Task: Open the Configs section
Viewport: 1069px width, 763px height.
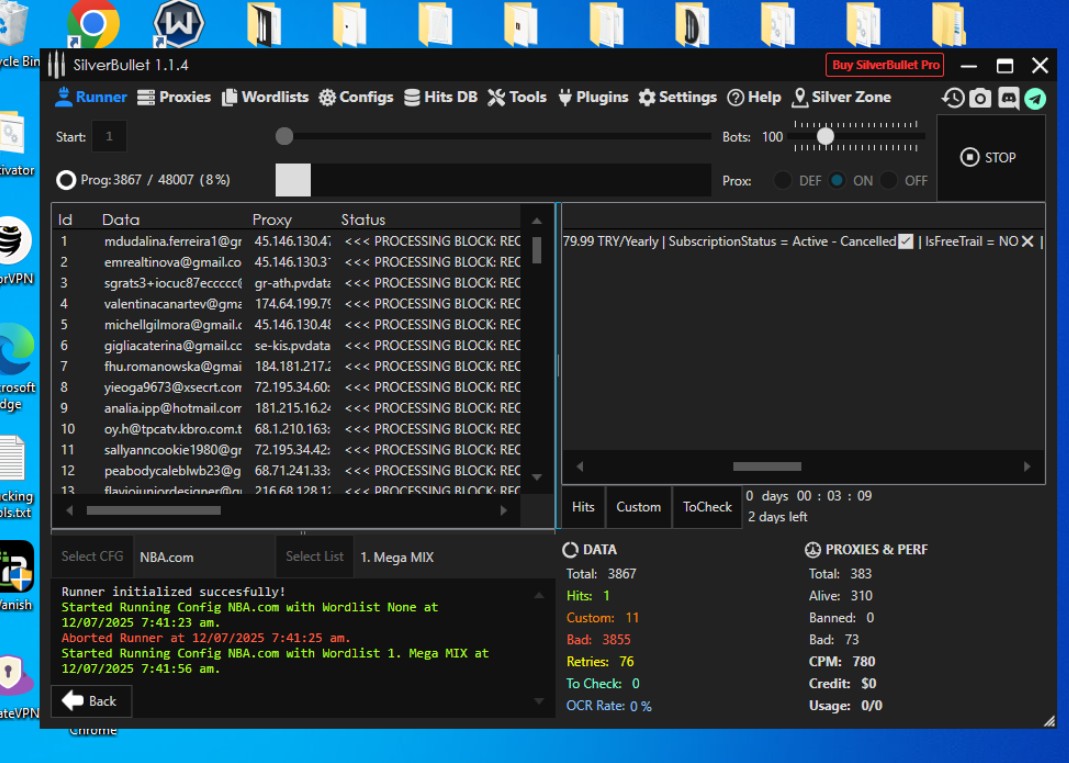Action: point(356,98)
